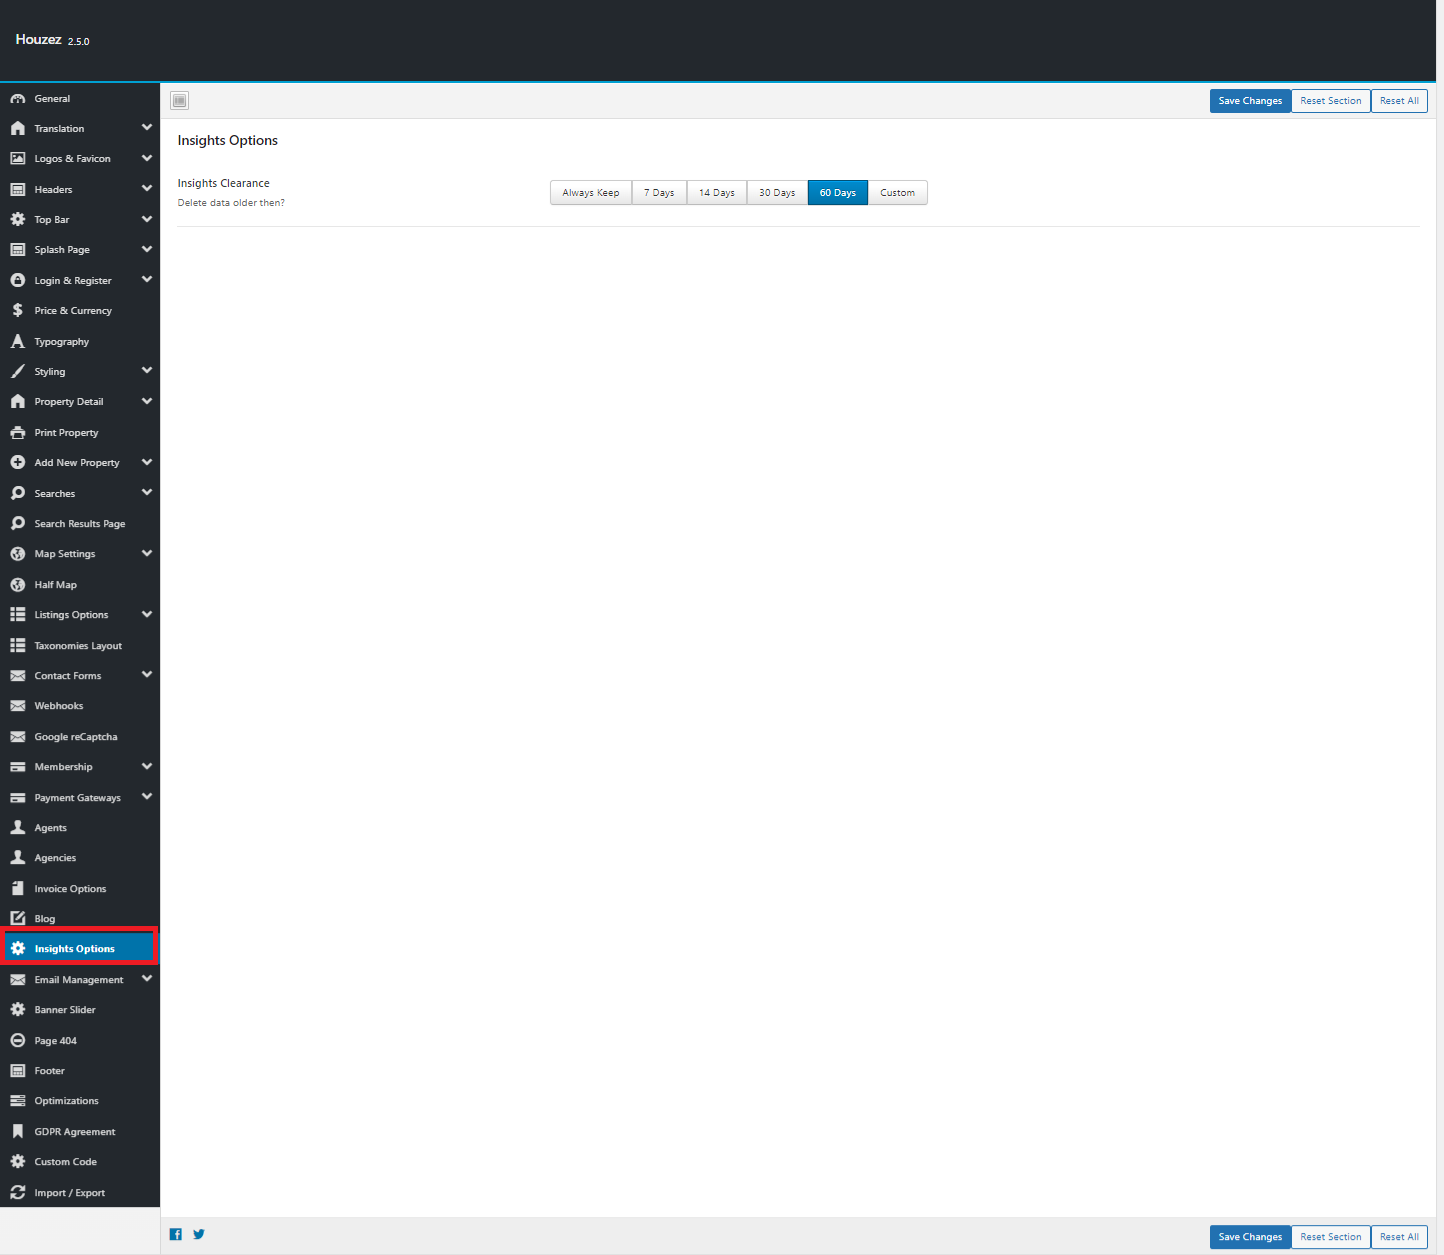
Task: Open the Facebook icon in footer
Action: coord(176,1234)
